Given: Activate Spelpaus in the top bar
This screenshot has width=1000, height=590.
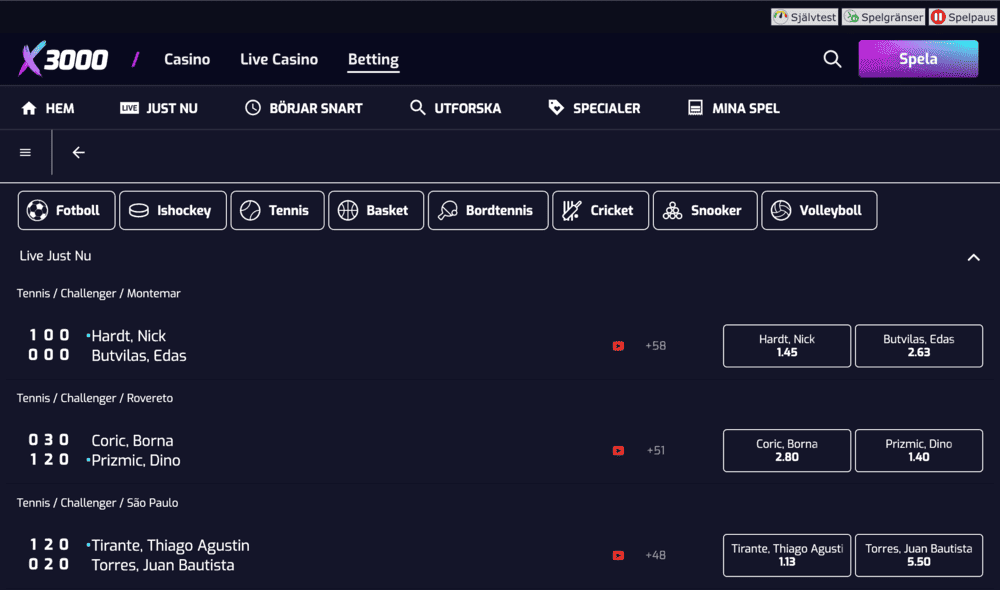Looking at the screenshot, I should [961, 16].
